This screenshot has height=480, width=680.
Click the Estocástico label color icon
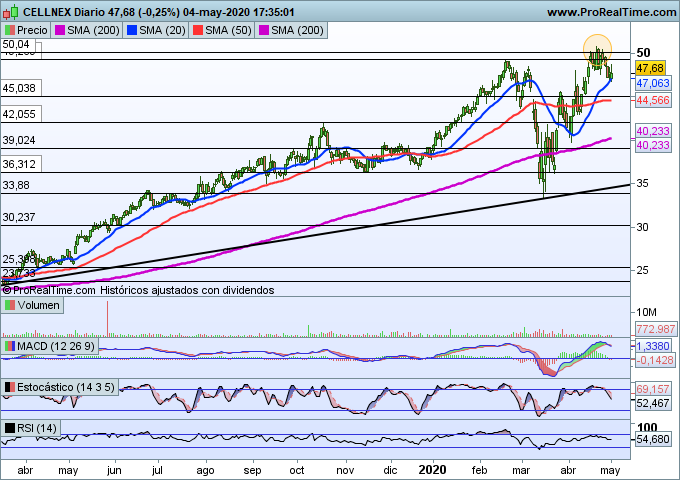pos(10,387)
